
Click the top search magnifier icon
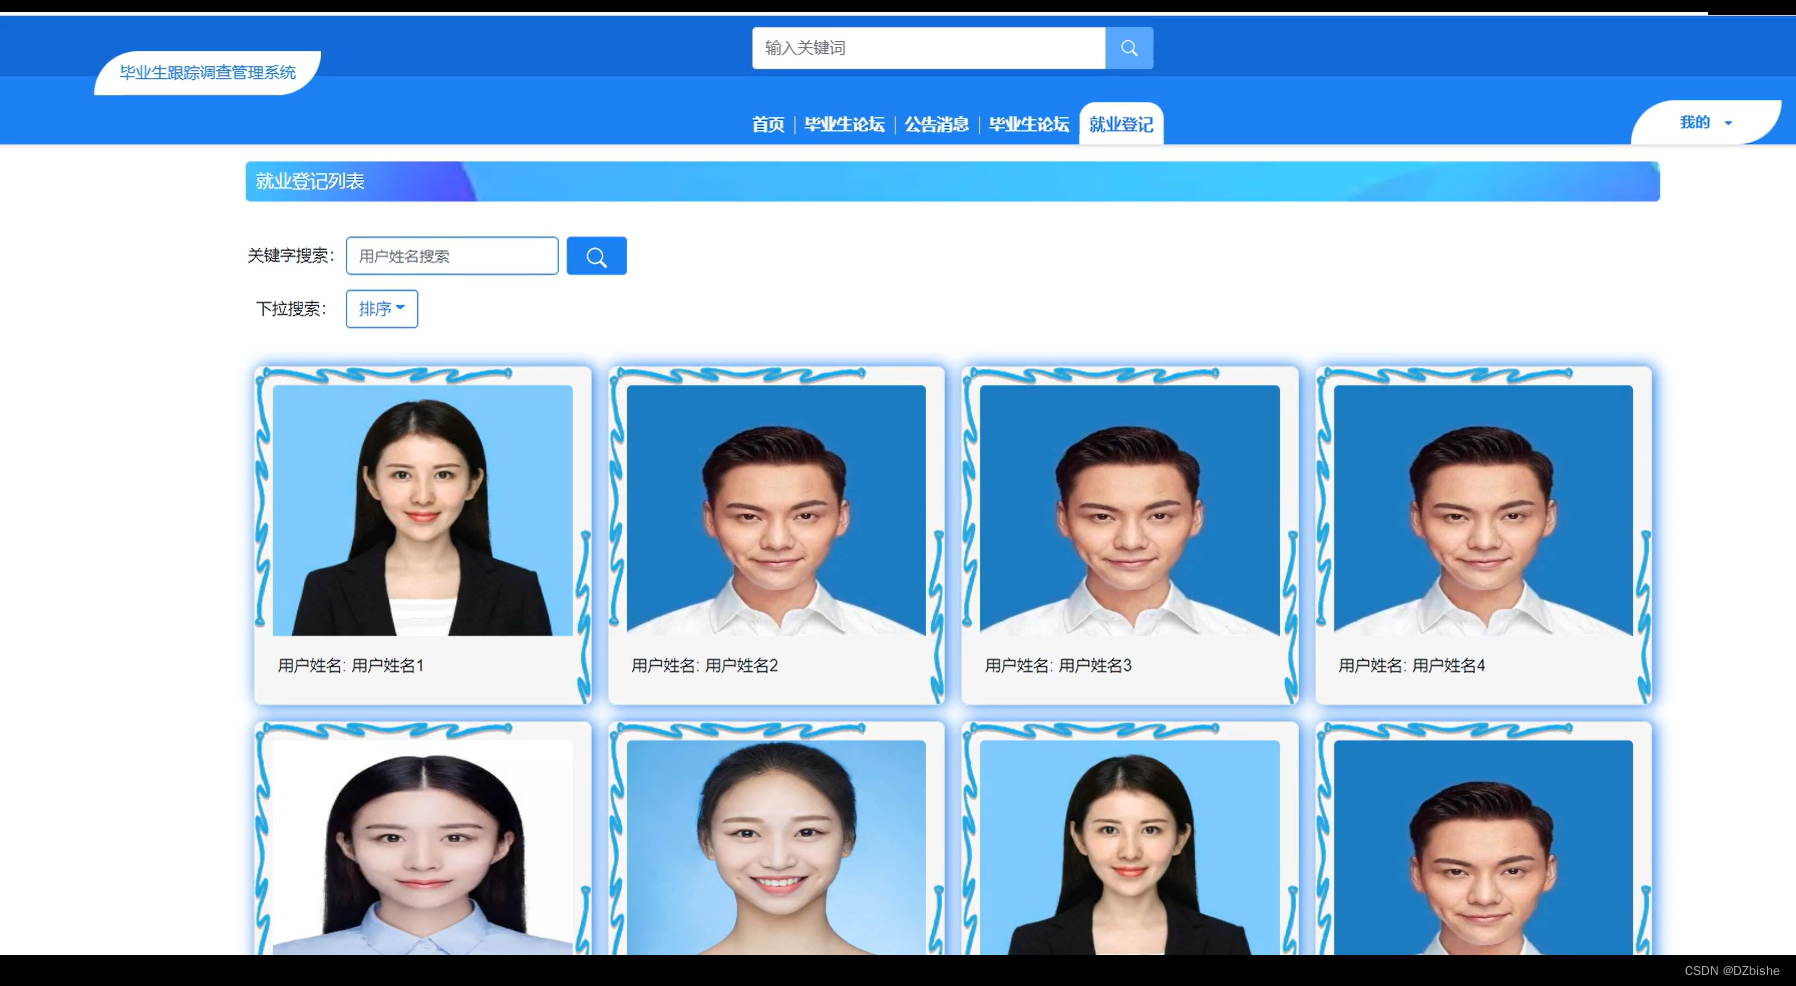(x=1129, y=48)
